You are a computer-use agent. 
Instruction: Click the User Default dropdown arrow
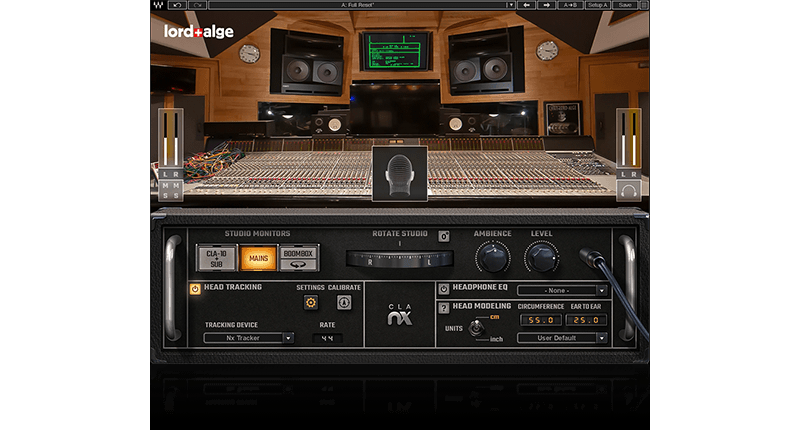click(602, 338)
